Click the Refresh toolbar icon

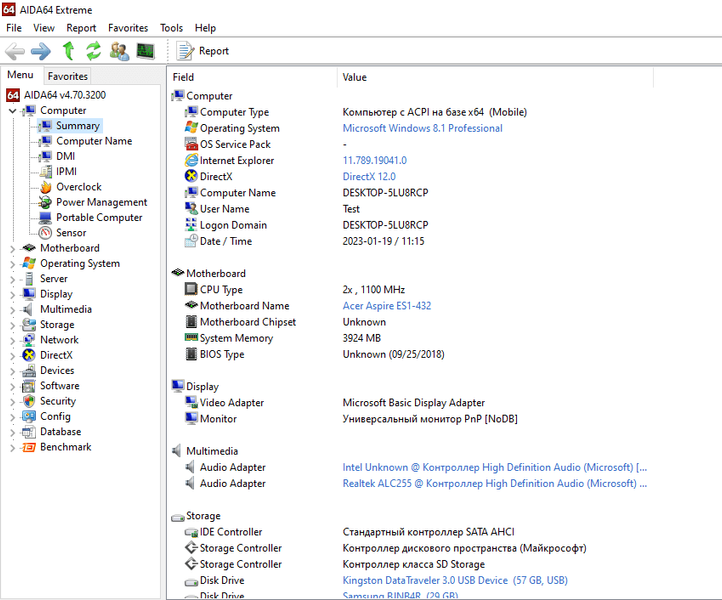(93, 51)
